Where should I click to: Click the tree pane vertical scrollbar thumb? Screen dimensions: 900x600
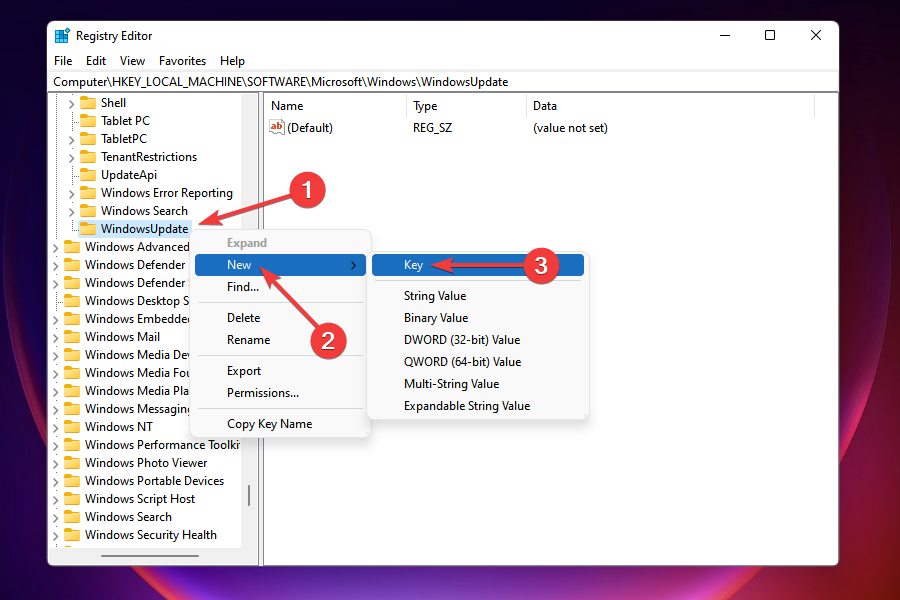[x=249, y=496]
